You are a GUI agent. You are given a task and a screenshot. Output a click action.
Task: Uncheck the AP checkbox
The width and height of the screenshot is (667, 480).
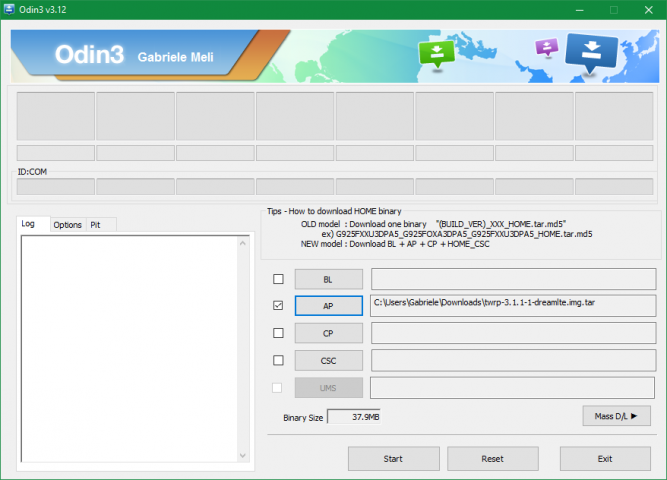click(278, 306)
